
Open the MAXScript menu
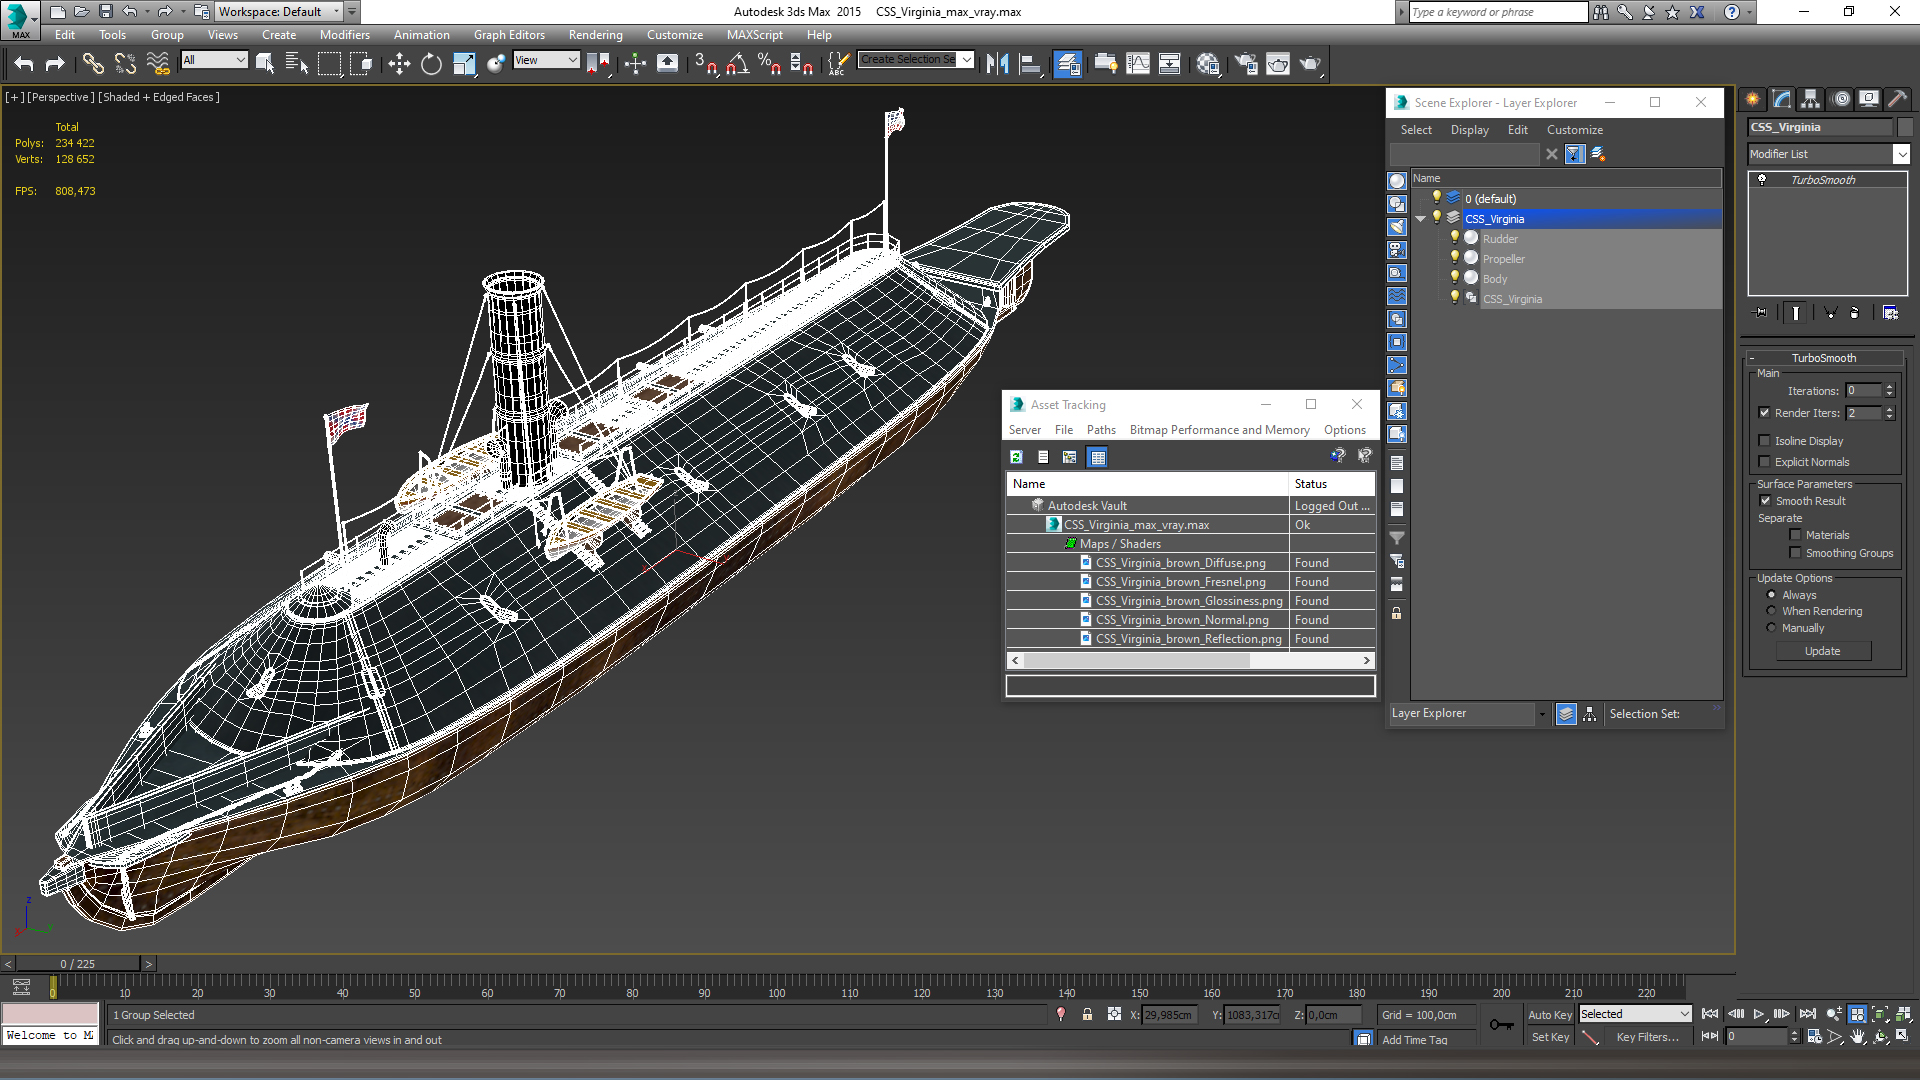point(754,35)
